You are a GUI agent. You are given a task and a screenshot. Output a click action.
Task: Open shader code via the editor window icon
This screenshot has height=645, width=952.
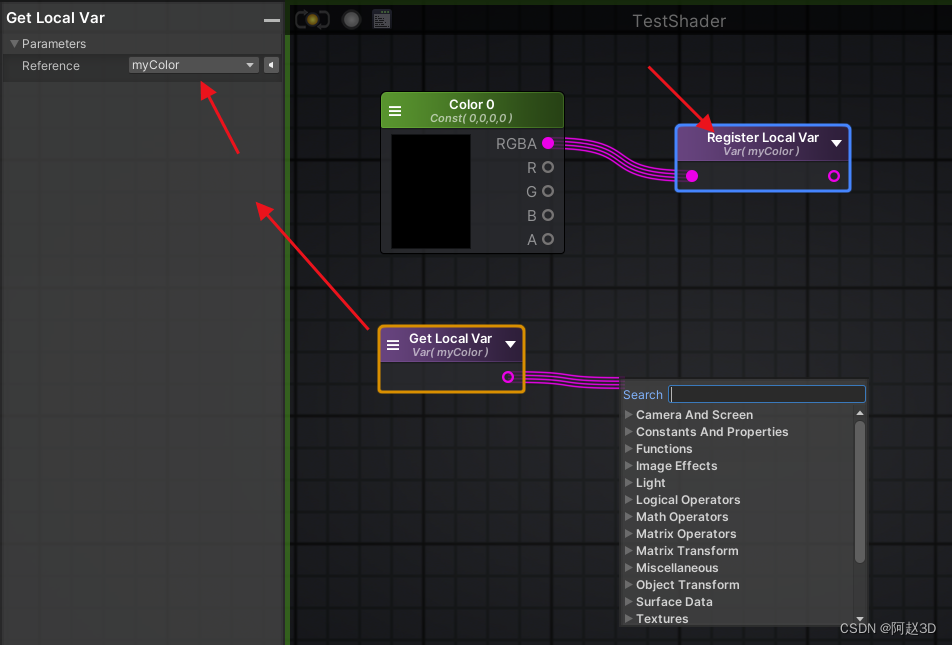pos(382,19)
